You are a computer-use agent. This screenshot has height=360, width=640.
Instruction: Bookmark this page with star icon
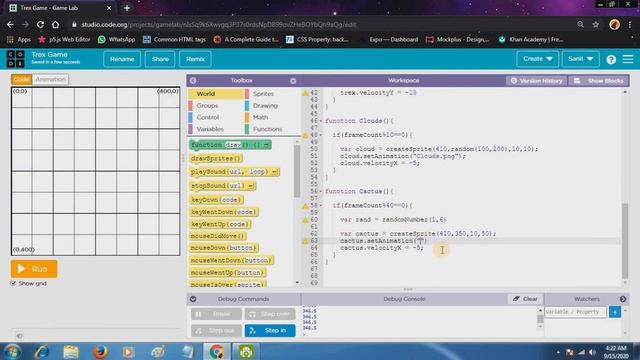[x=596, y=24]
